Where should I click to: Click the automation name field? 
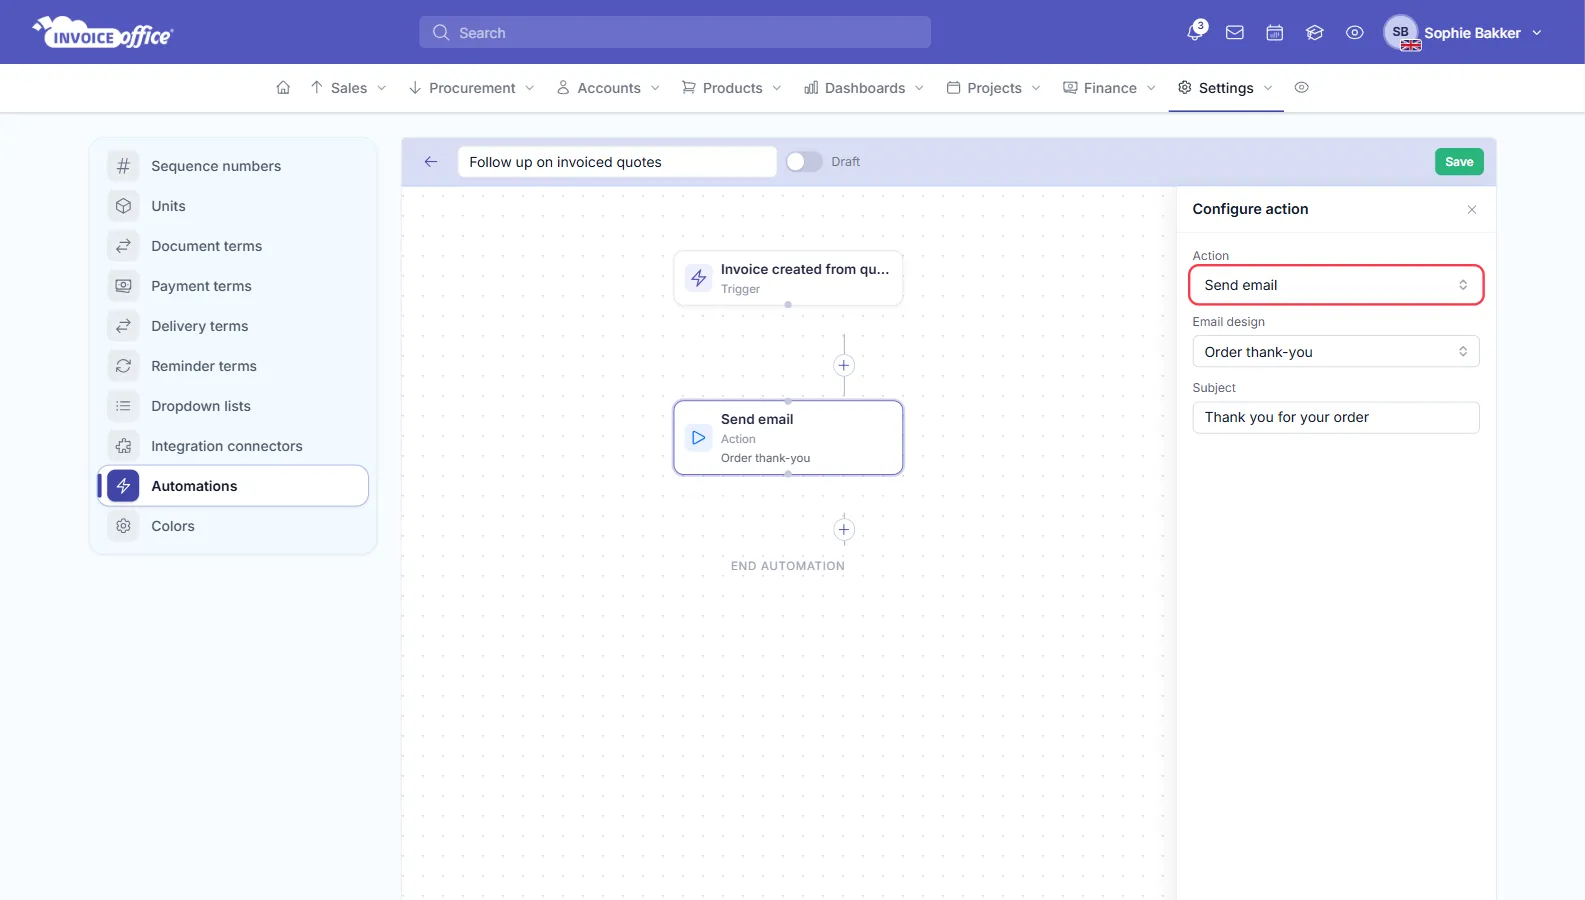pyautogui.click(x=617, y=162)
